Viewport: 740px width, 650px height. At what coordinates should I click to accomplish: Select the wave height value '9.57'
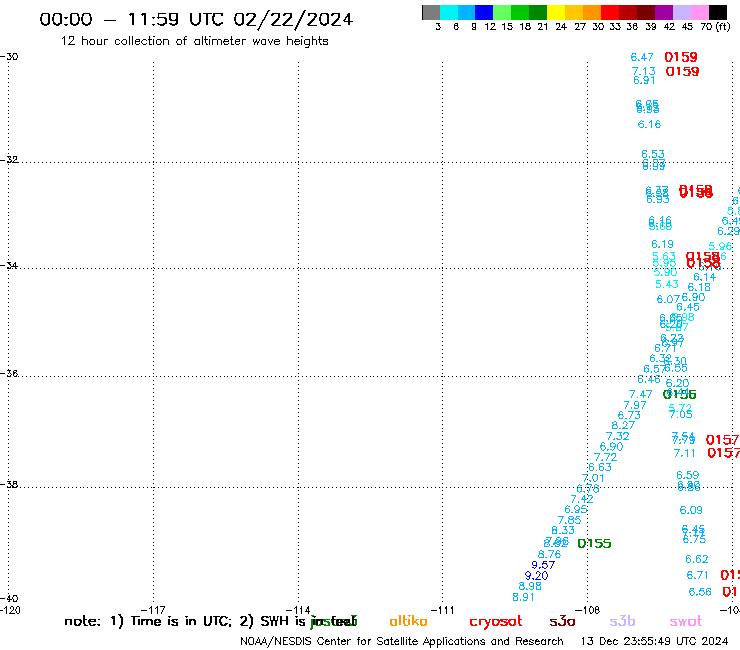[x=543, y=565]
